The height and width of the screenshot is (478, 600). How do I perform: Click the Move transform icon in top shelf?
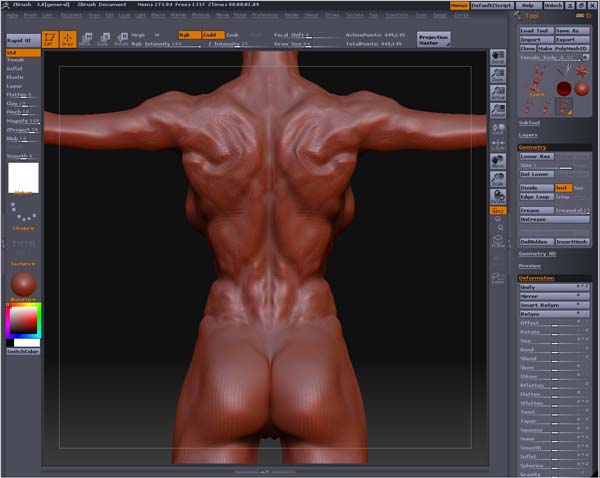[x=87, y=38]
